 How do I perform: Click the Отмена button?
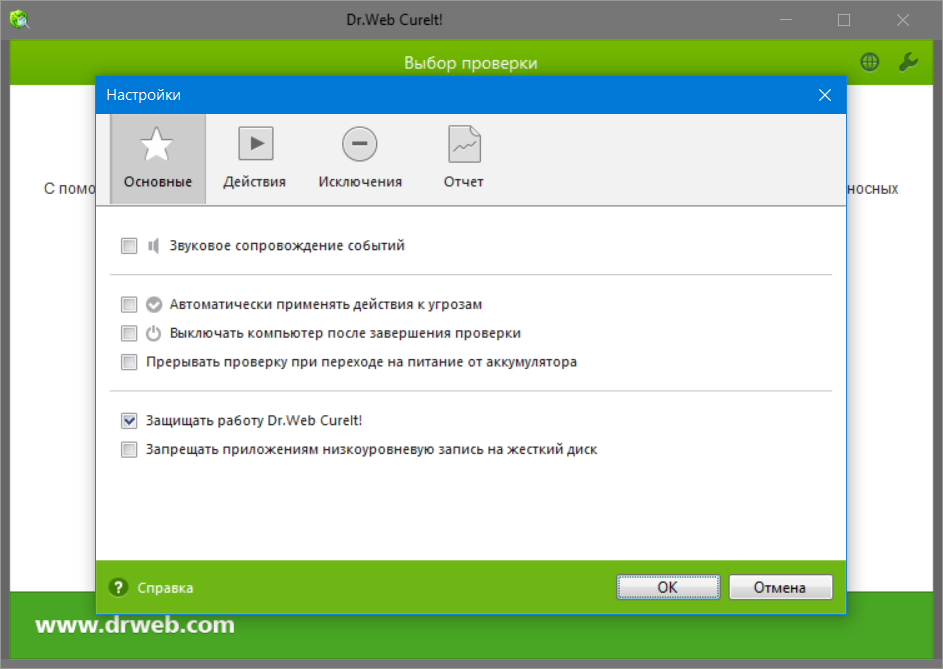(781, 587)
